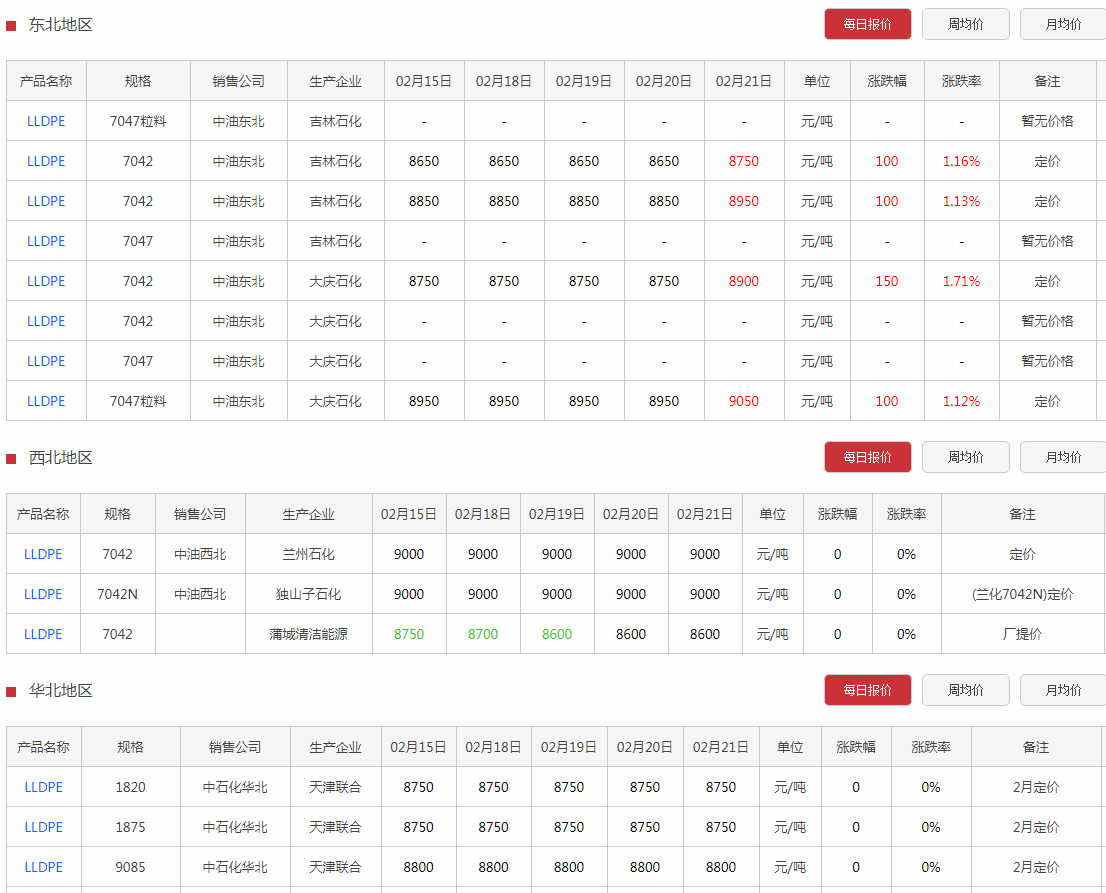Click the red 9050 price for 7047粒料
Image resolution: width=1106 pixels, height=893 pixels.
tap(743, 401)
